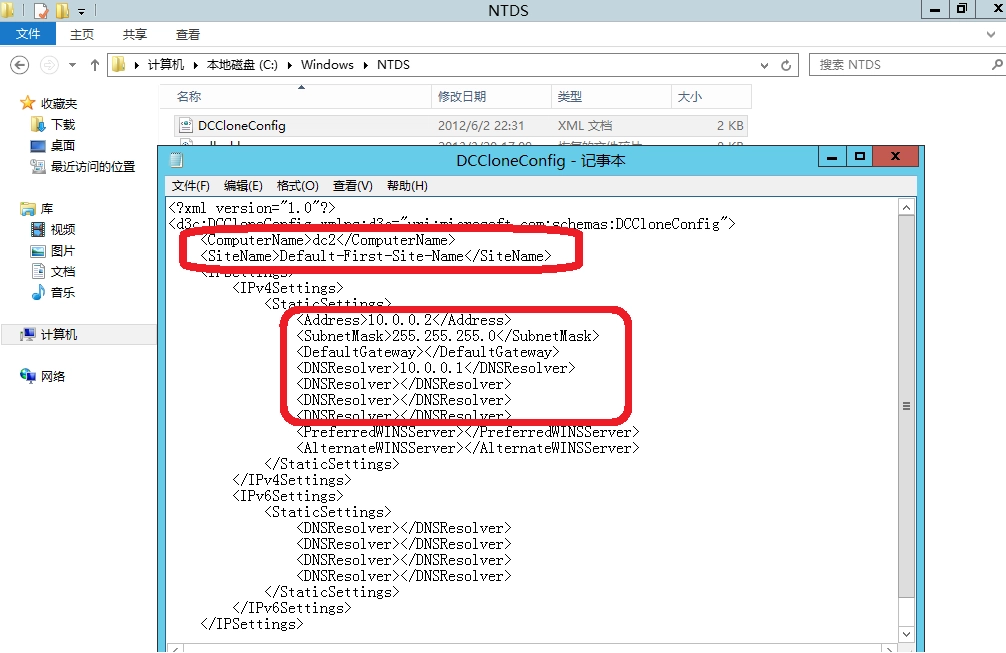1006x653 pixels.
Task: Select 最近访问的位置 in the navigation pane
Action: (x=92, y=167)
